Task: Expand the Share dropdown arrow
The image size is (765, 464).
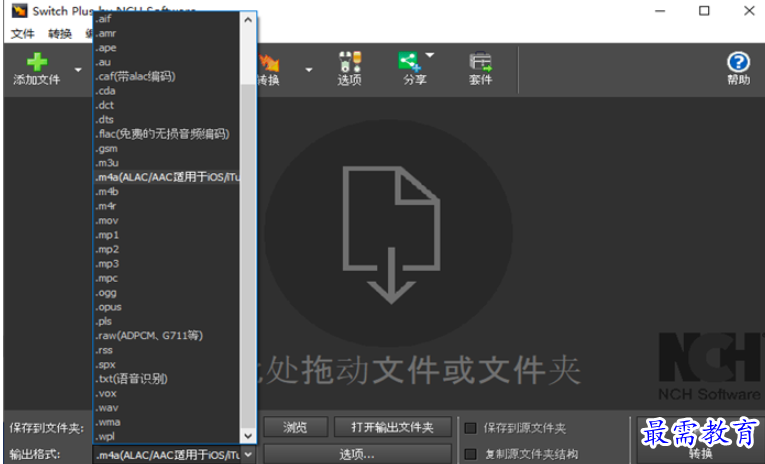Action: pyautogui.click(x=430, y=55)
